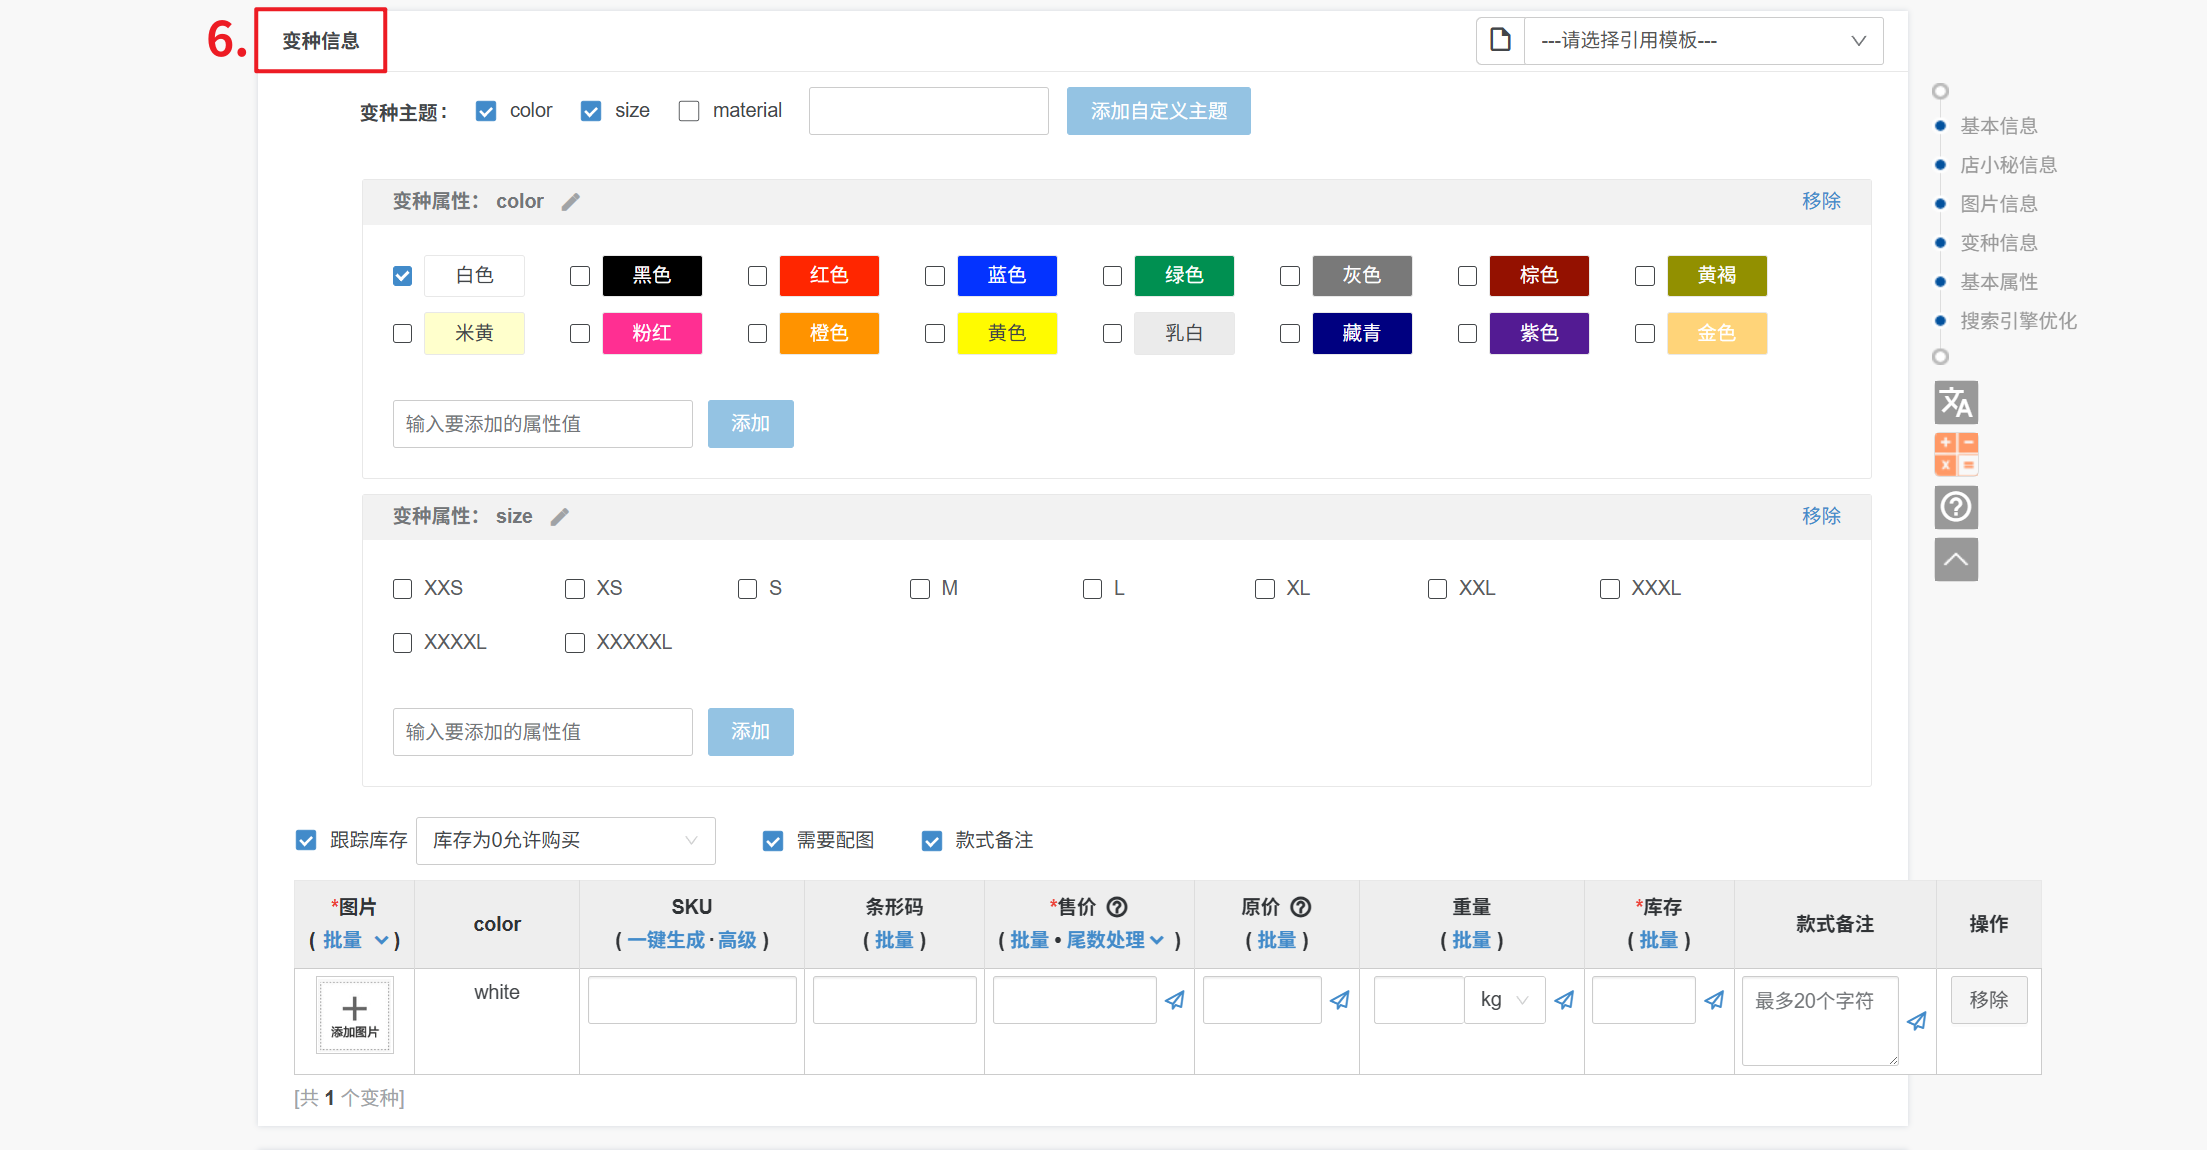Click the translate icon in right sidebar
Image resolution: width=2207 pixels, height=1150 pixels.
pyautogui.click(x=1956, y=403)
